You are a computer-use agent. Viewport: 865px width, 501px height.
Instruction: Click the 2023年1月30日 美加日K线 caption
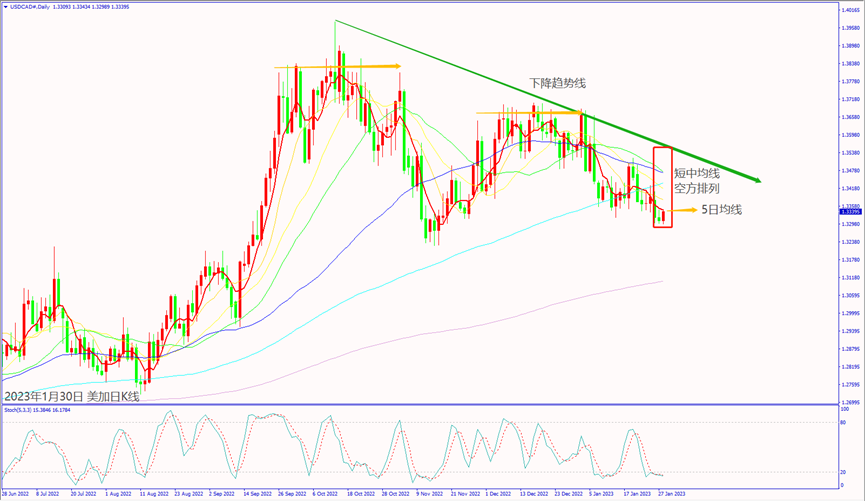click(x=72, y=396)
